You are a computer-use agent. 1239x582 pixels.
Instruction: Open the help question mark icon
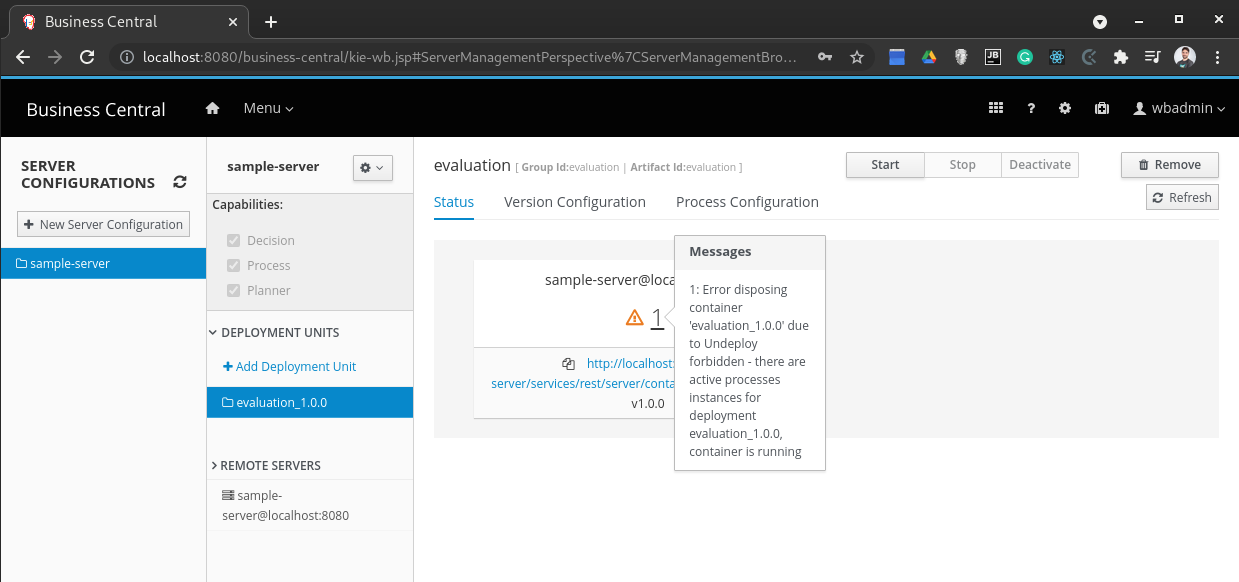coord(1031,109)
